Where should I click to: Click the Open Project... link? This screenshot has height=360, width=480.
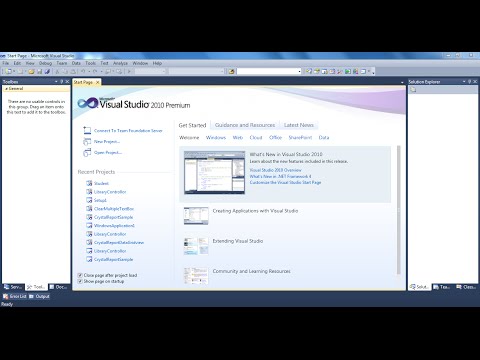tap(108, 152)
